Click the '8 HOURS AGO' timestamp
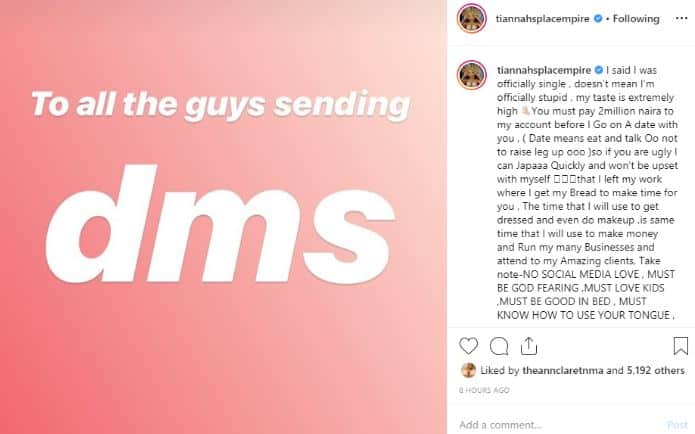695x434 pixels. [x=483, y=390]
